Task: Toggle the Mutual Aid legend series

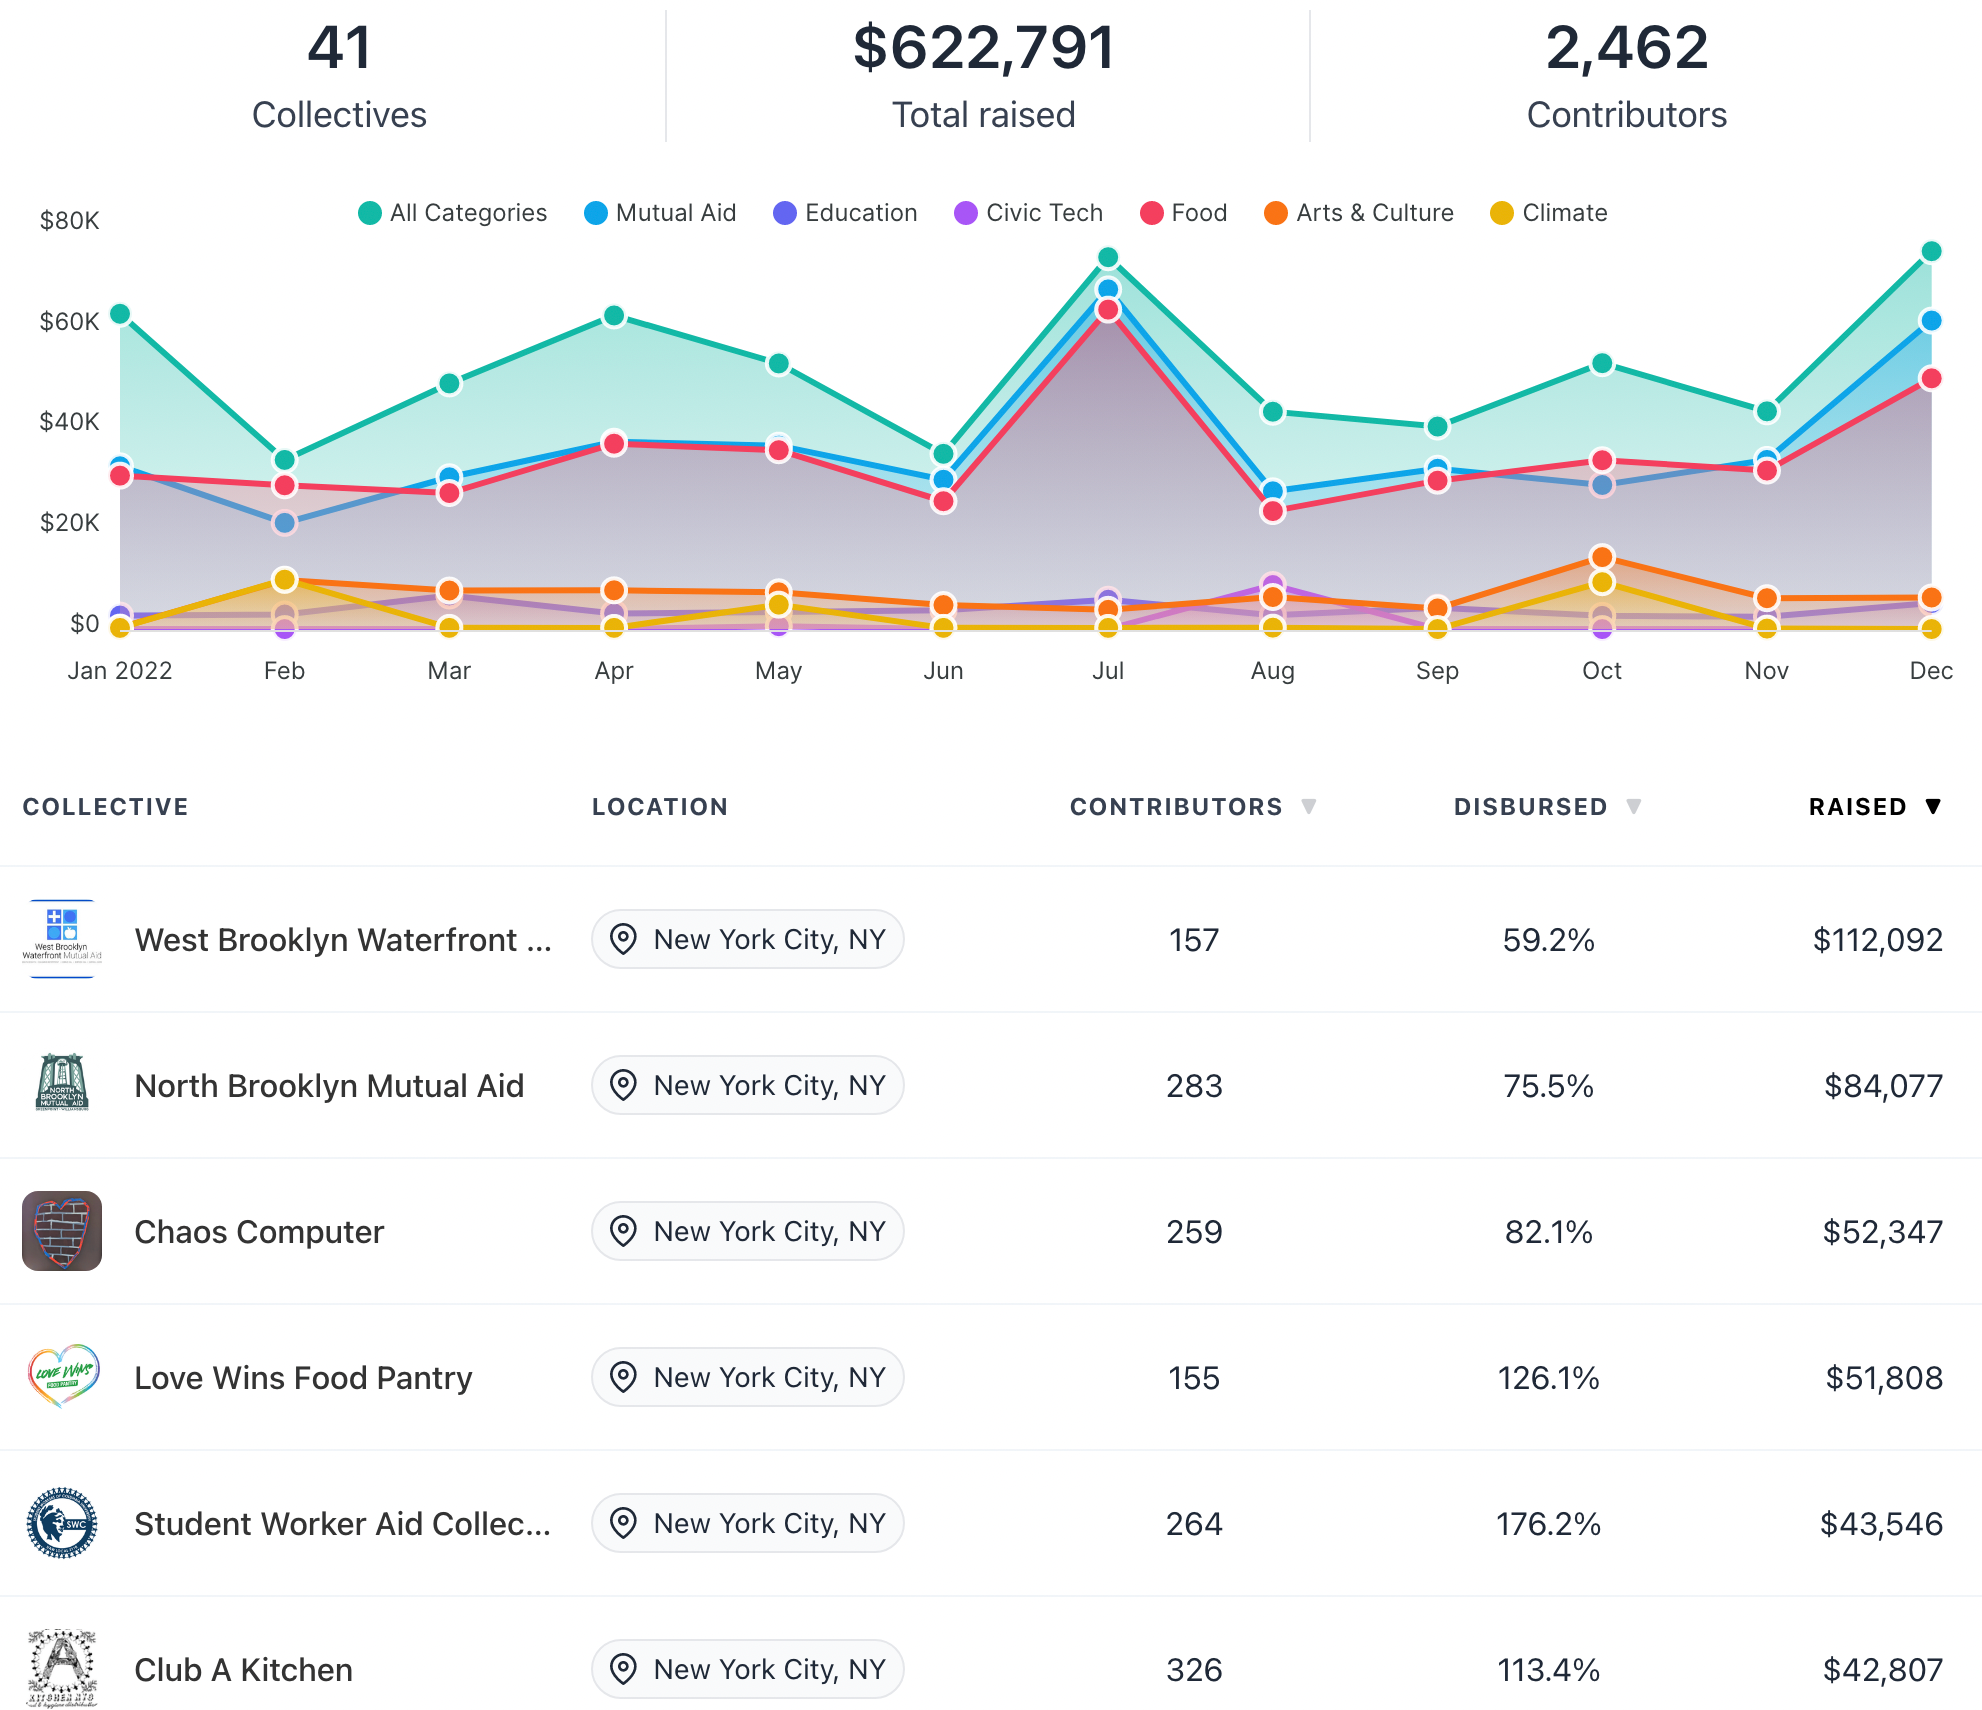Action: (x=660, y=213)
